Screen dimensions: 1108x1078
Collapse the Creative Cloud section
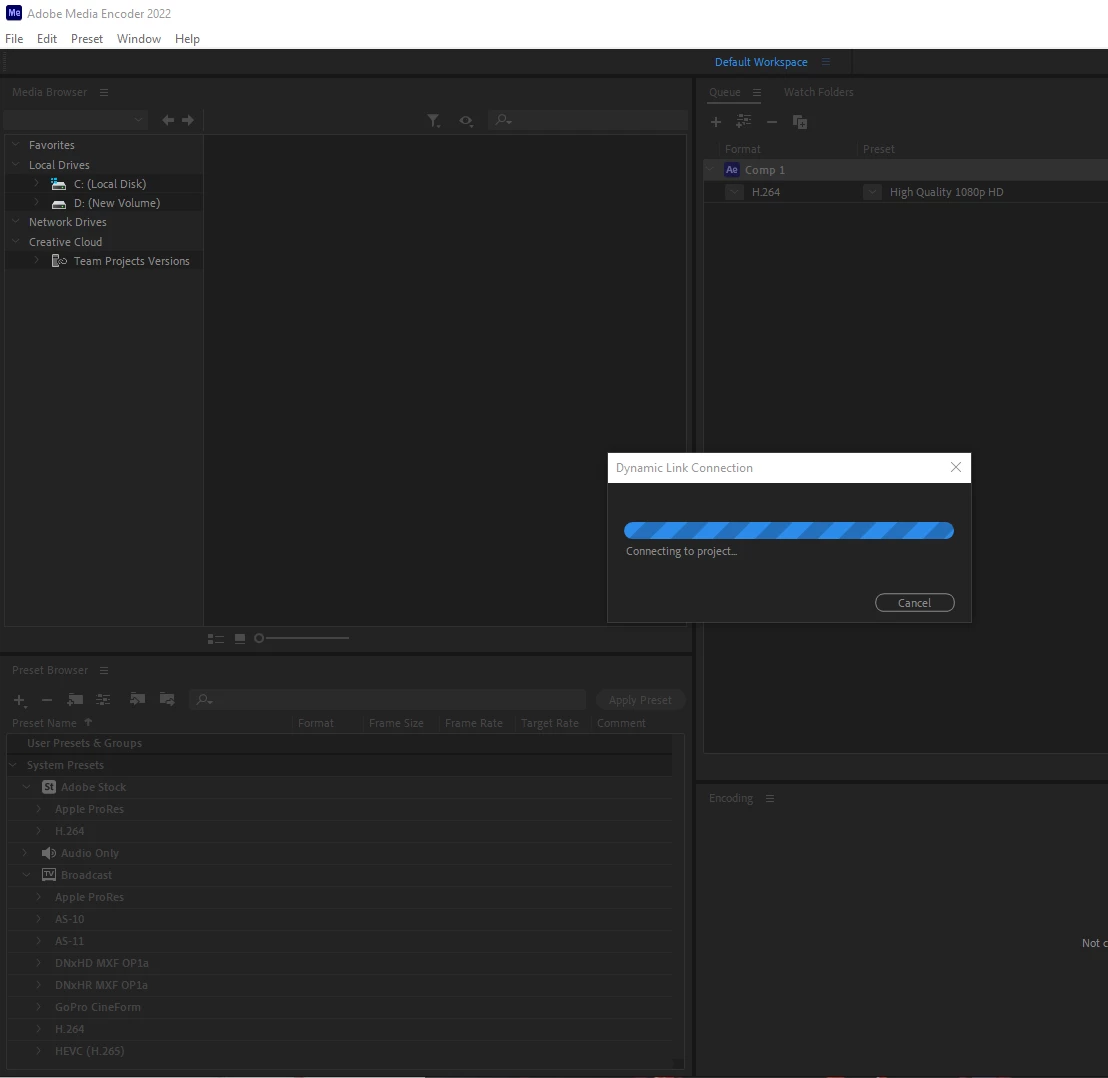(x=16, y=241)
